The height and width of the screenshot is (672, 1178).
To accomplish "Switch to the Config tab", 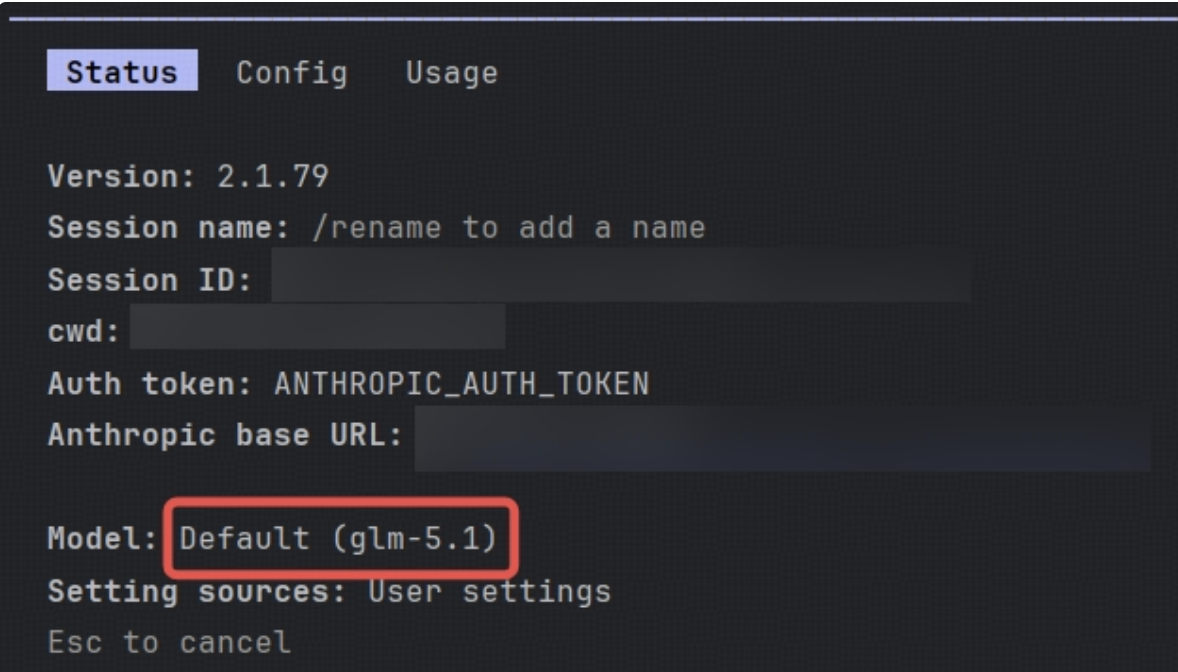I will (x=292, y=72).
